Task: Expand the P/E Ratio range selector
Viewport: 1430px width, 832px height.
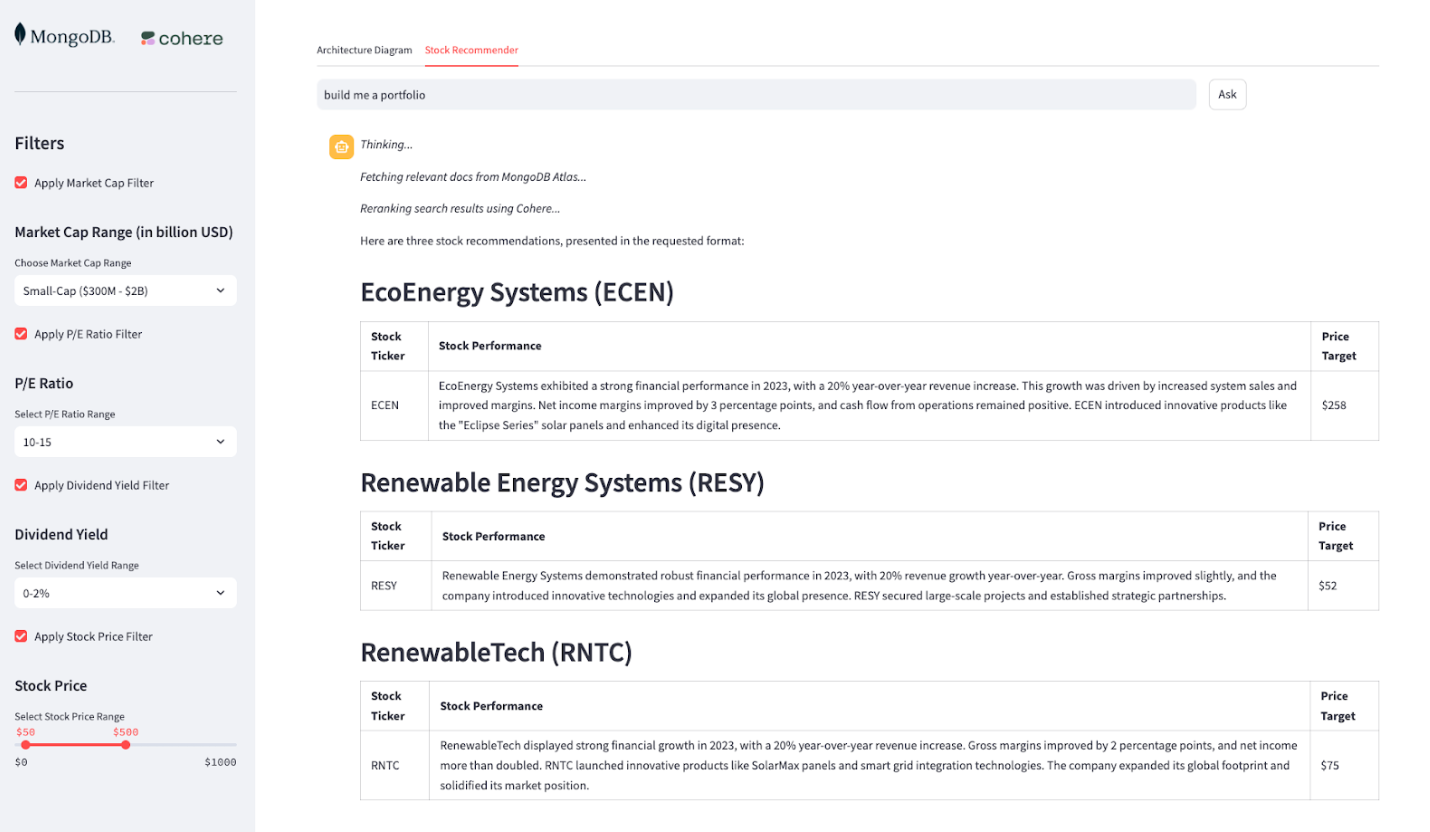Action: click(124, 441)
